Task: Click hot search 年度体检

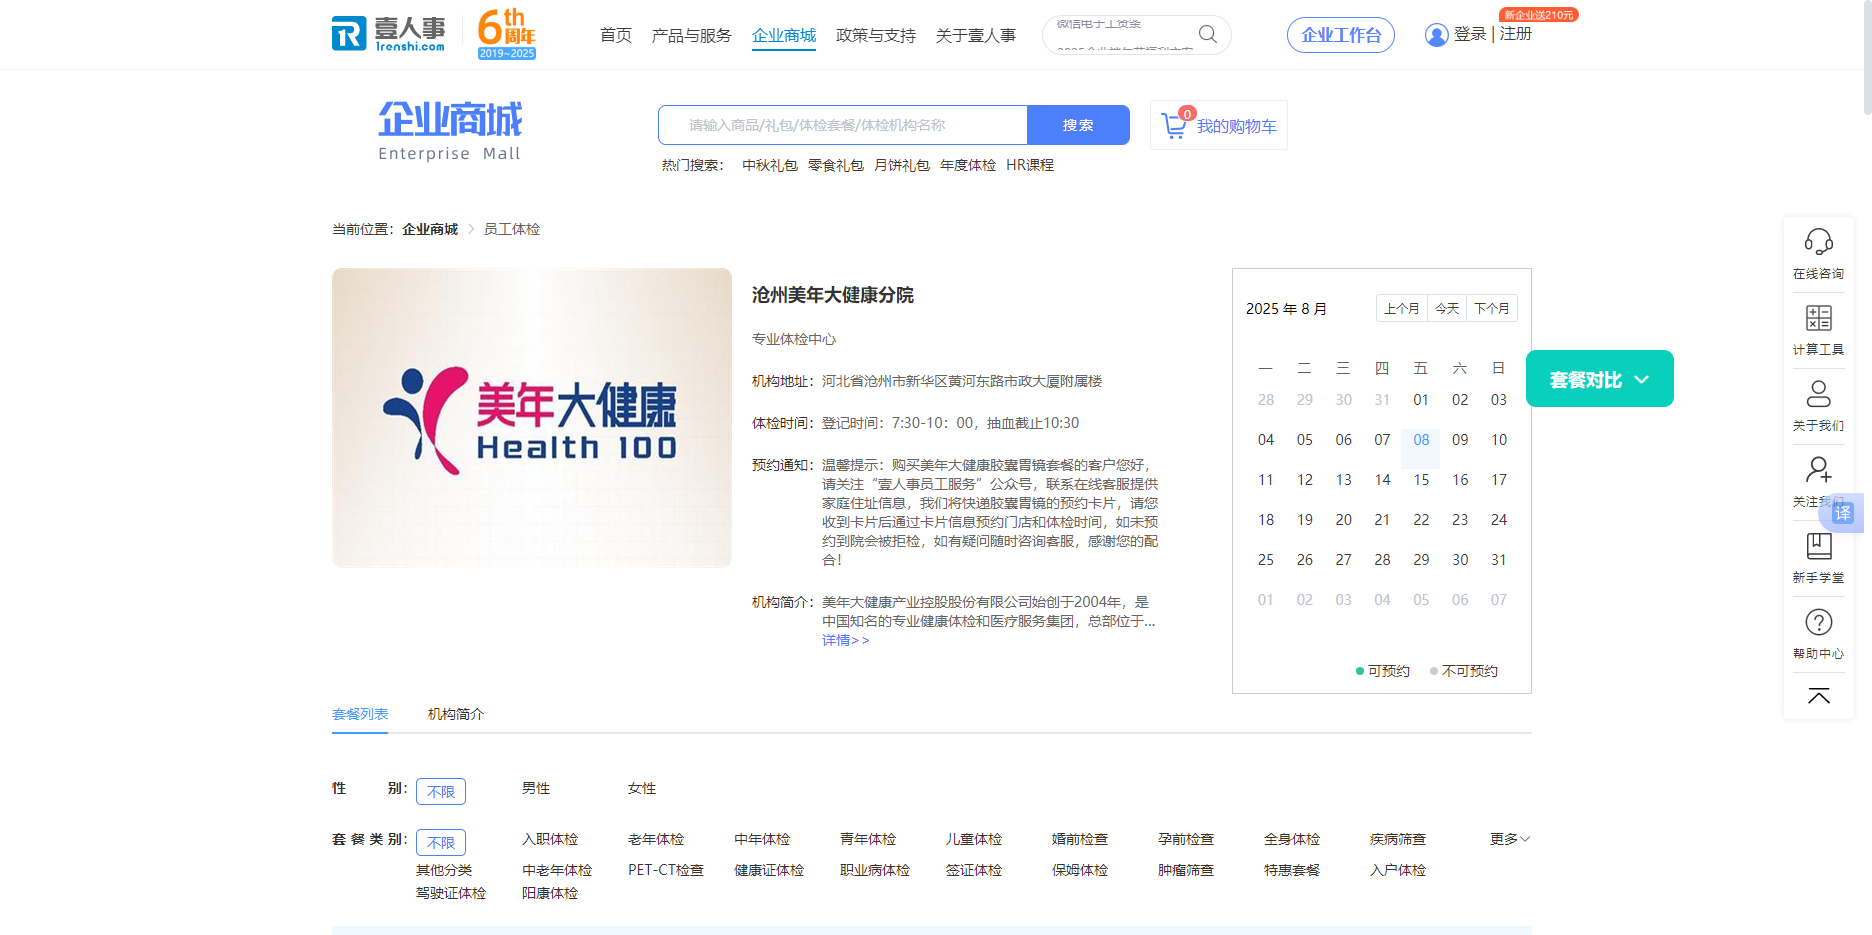Action: click(968, 165)
